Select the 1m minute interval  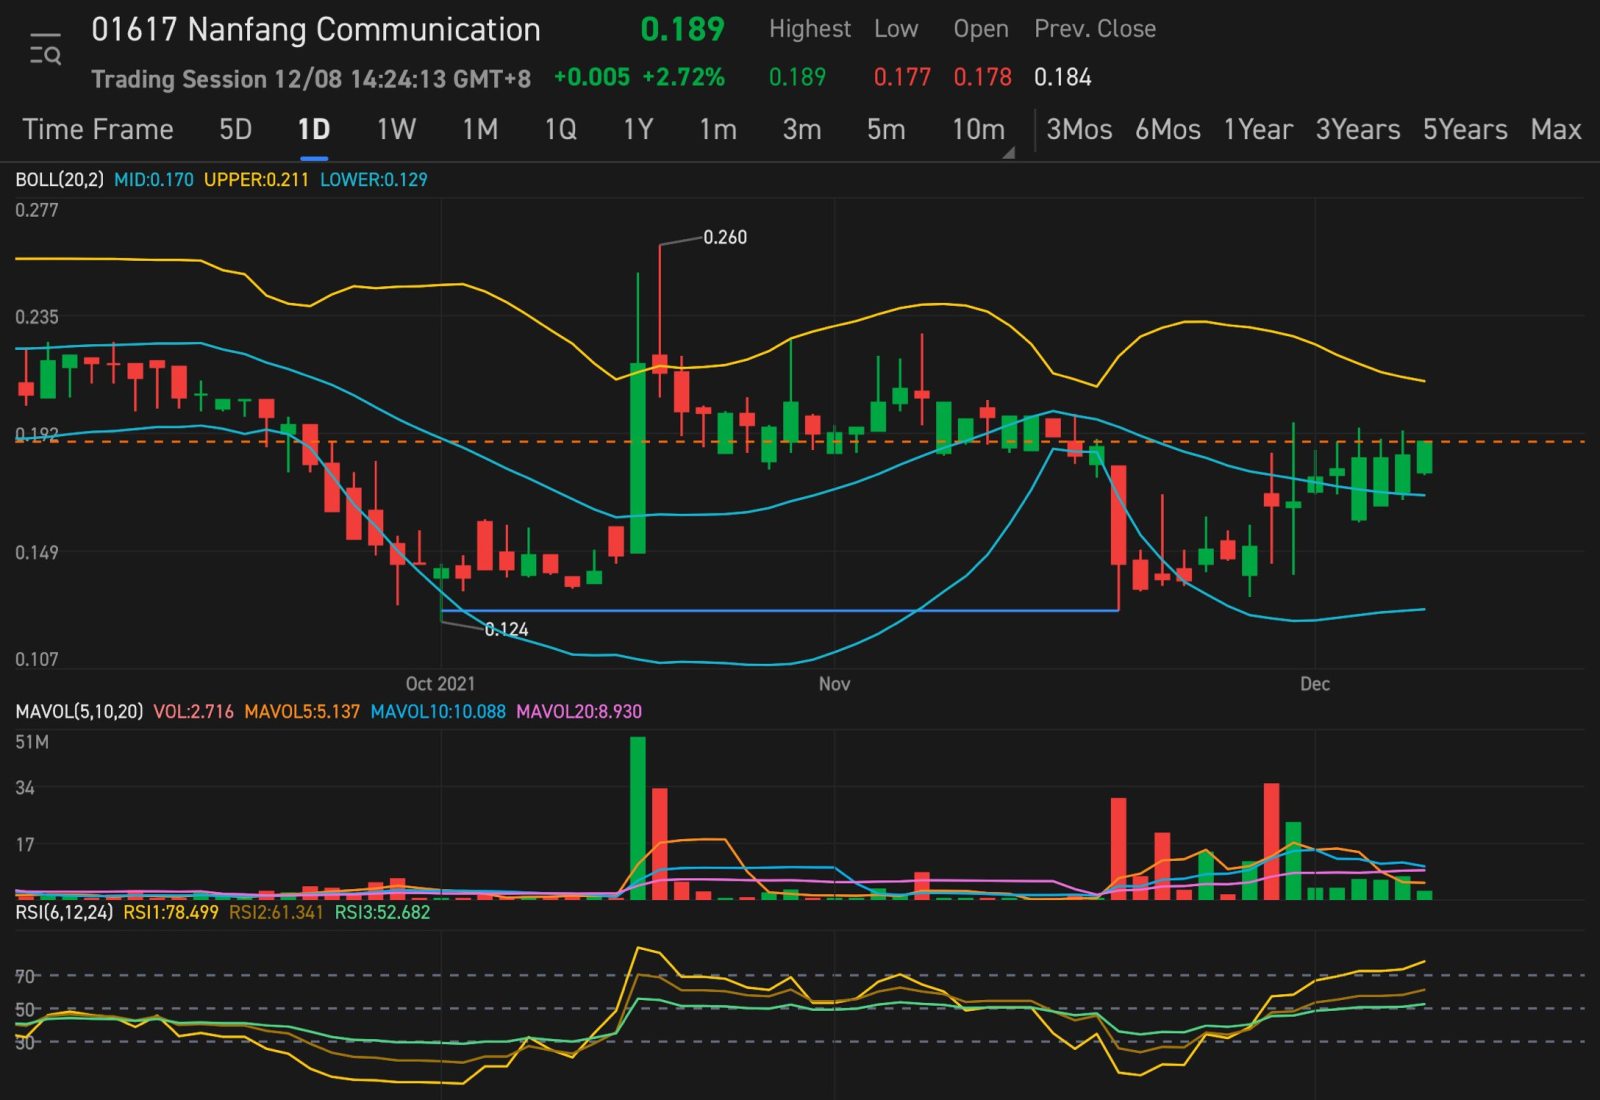coord(718,130)
